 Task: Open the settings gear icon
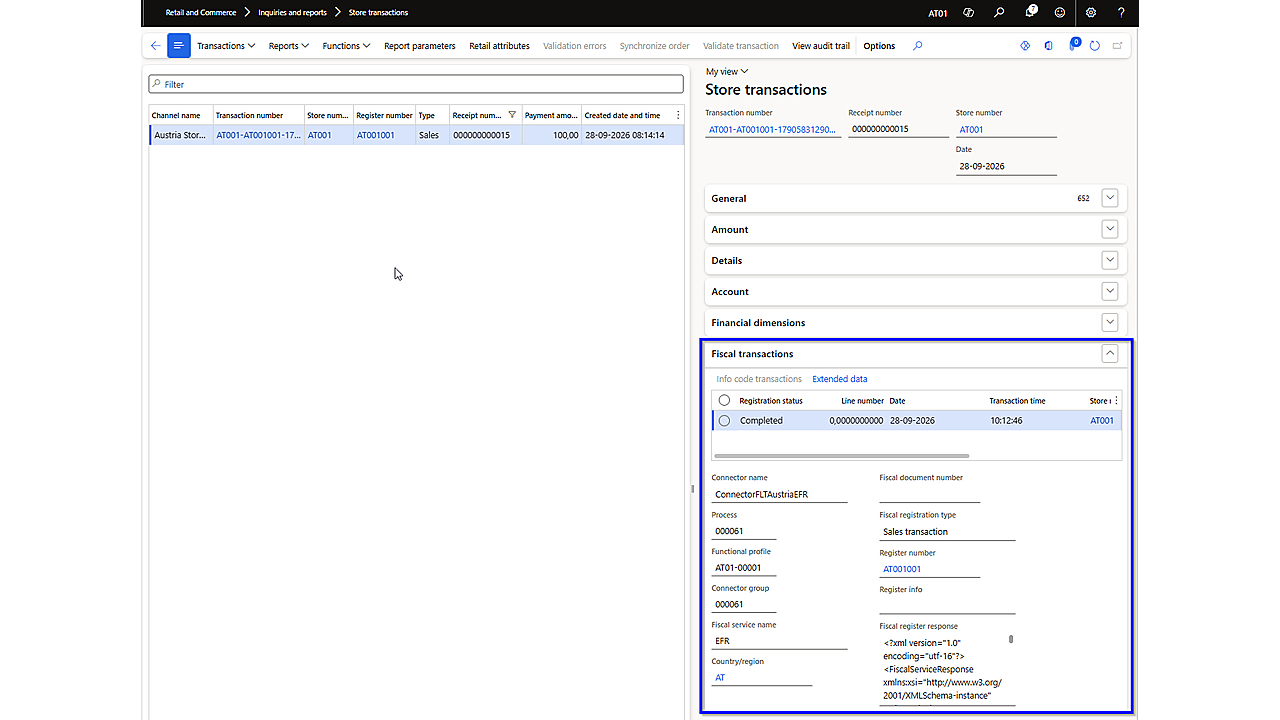[1091, 13]
